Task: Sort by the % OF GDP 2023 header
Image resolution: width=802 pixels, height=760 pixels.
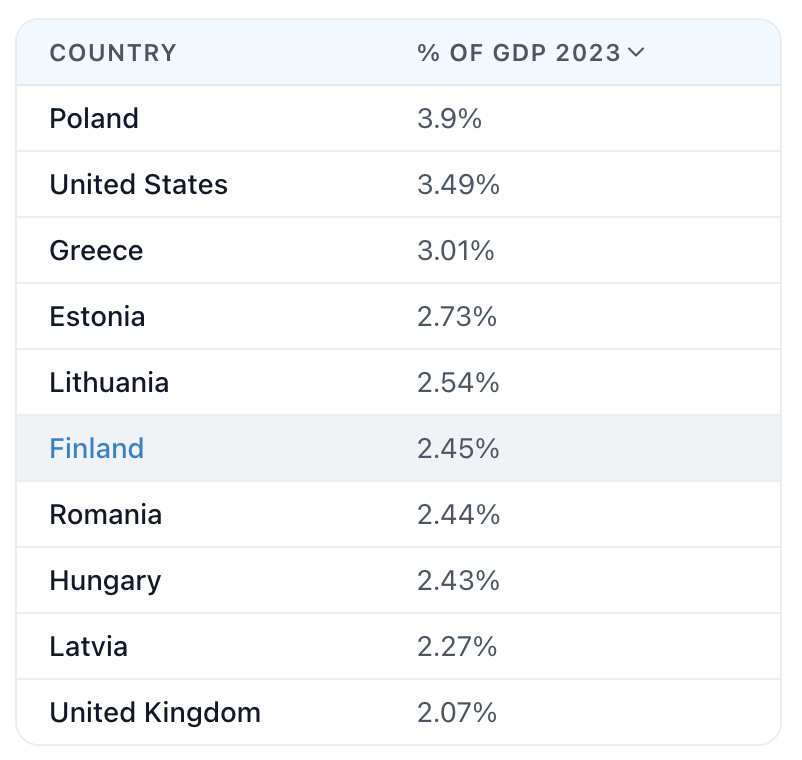Action: coord(519,53)
